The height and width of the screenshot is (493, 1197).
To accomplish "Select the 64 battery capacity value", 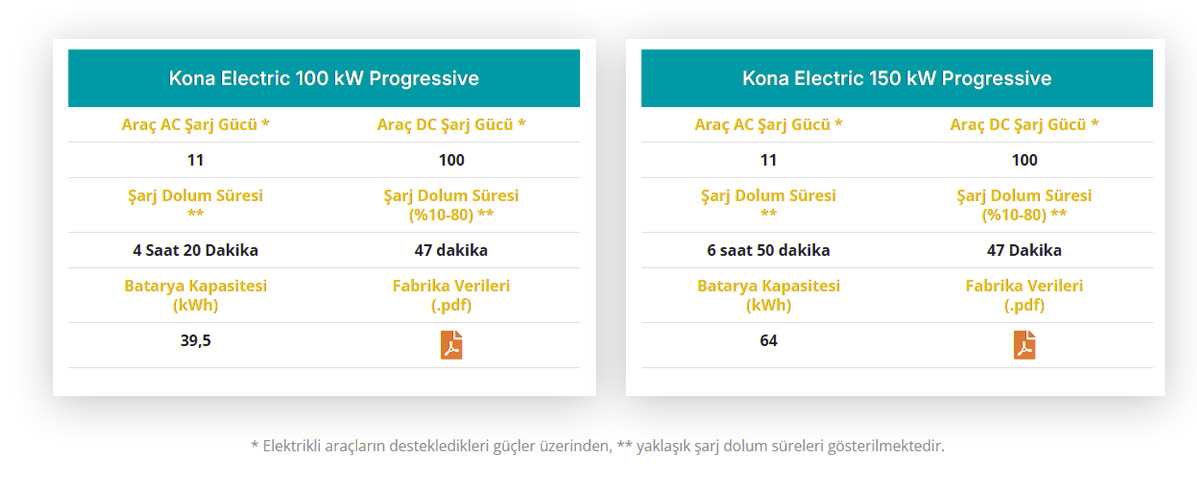I will click(769, 340).
